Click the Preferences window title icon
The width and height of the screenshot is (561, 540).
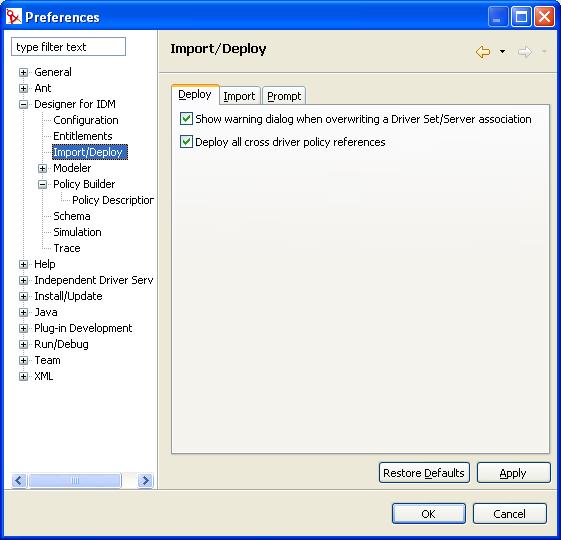(14, 16)
